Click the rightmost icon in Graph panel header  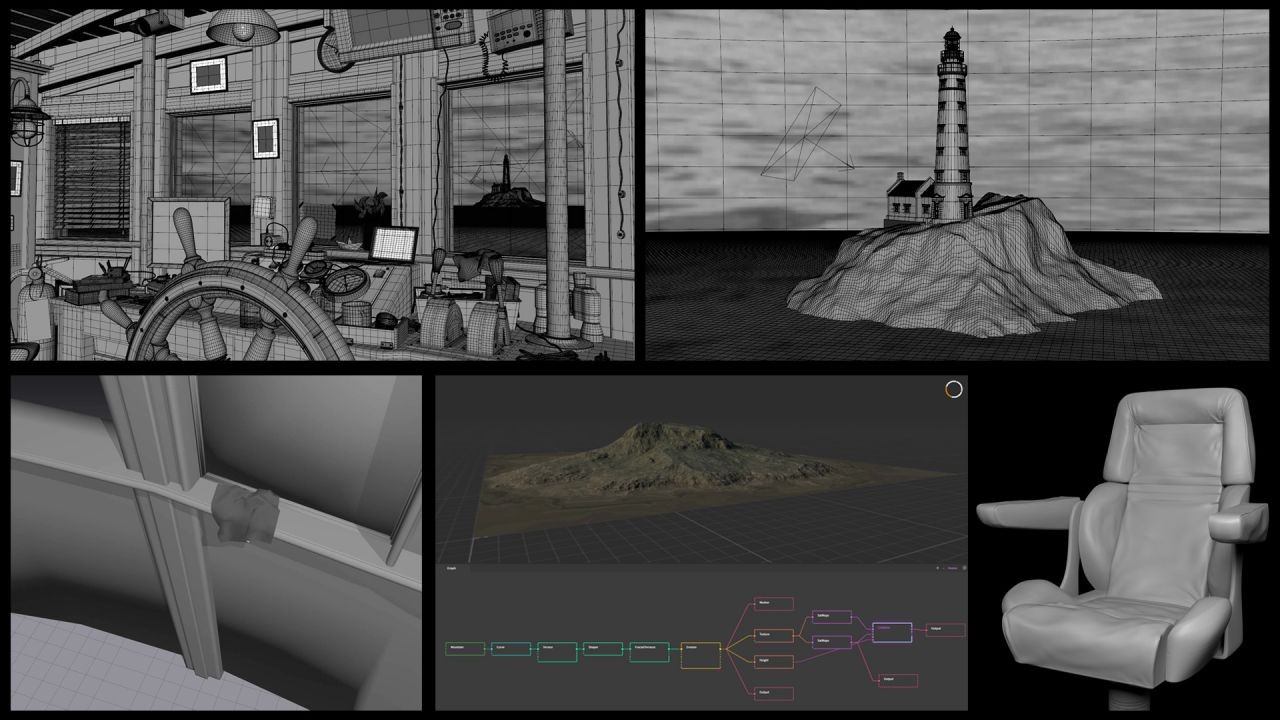pyautogui.click(x=964, y=568)
